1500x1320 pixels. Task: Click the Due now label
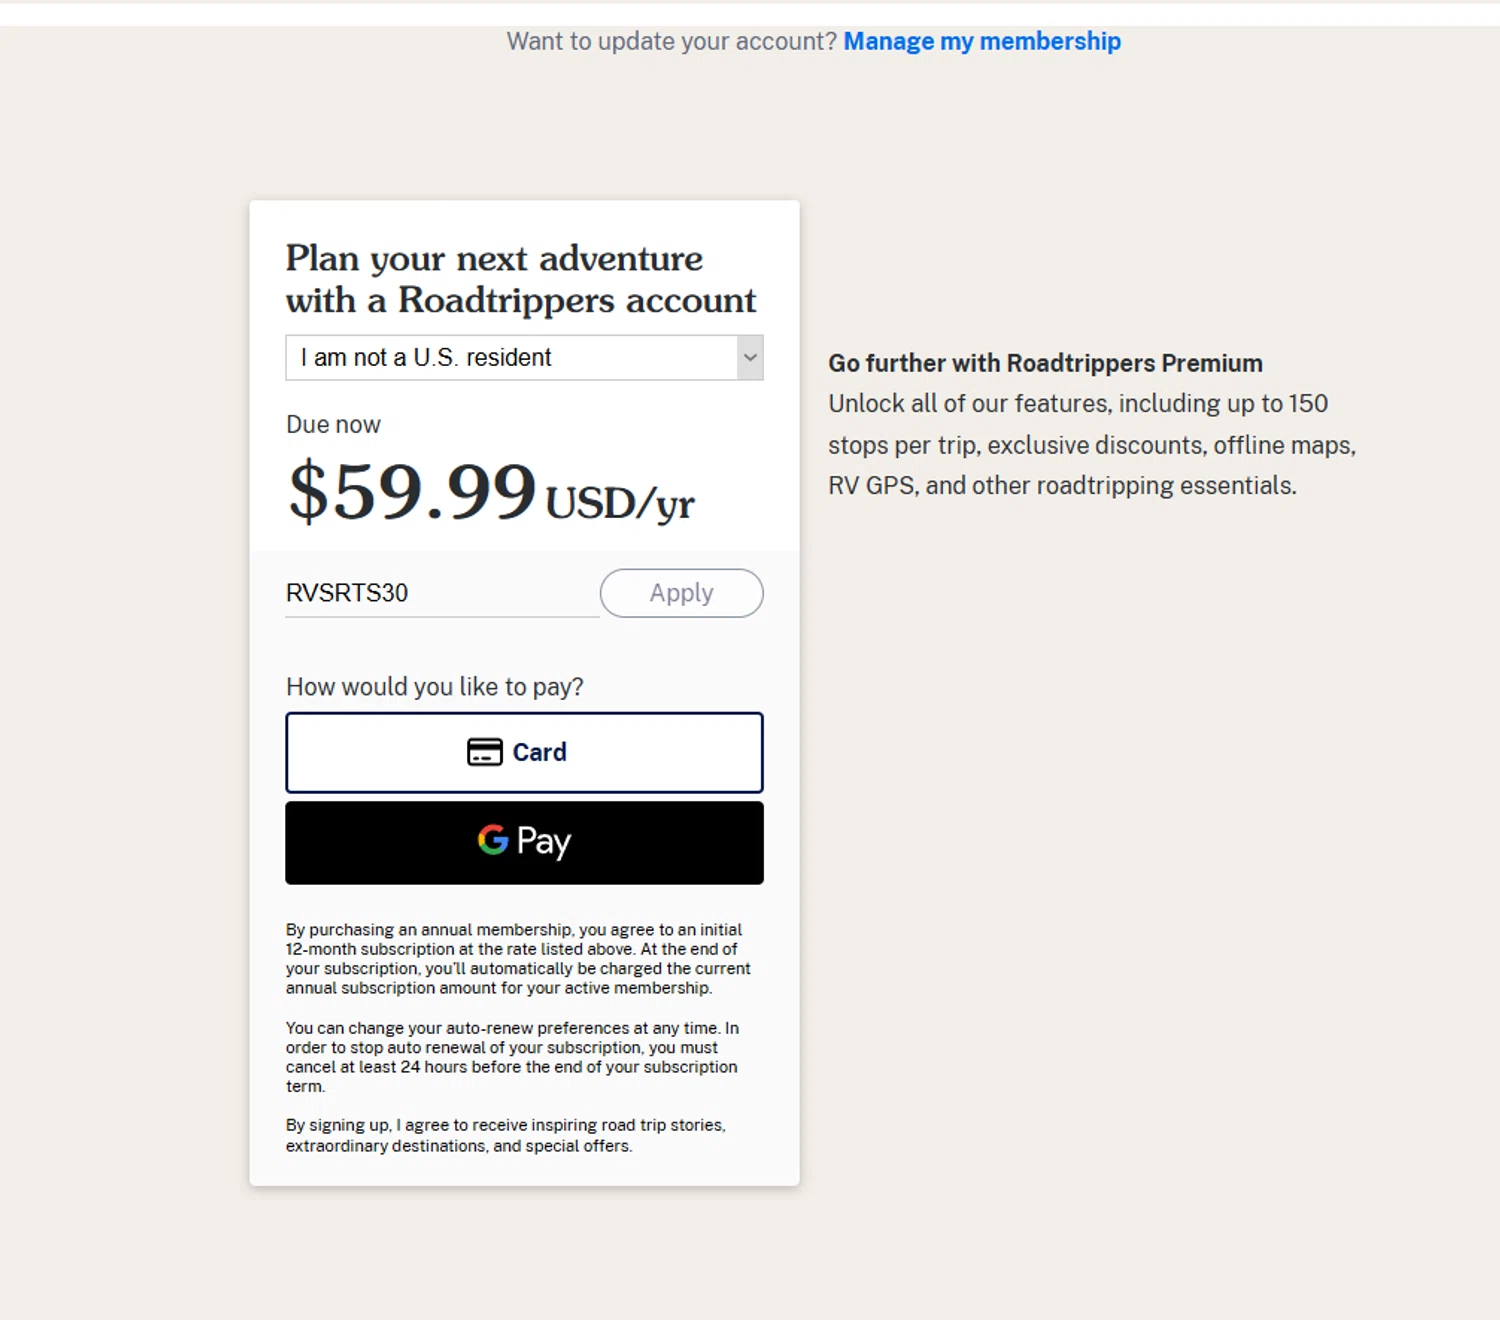pyautogui.click(x=333, y=425)
